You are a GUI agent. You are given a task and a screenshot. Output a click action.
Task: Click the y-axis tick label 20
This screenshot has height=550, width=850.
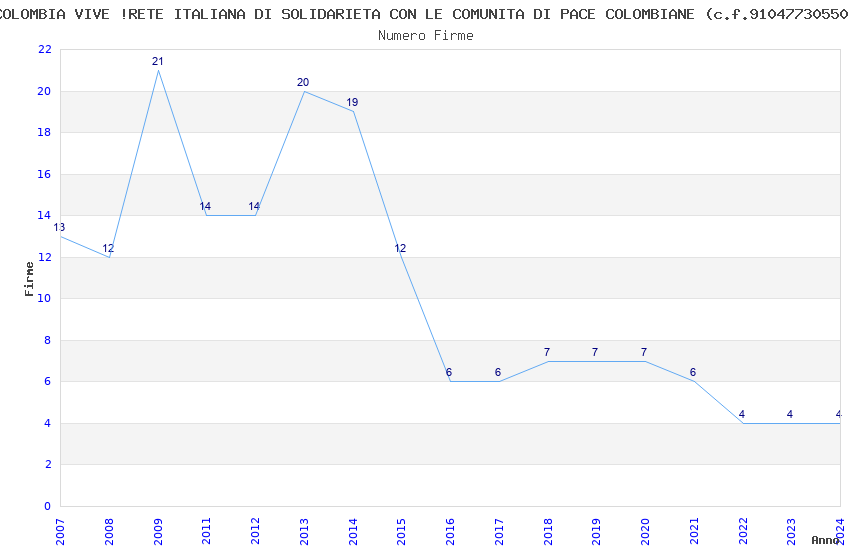point(44,91)
